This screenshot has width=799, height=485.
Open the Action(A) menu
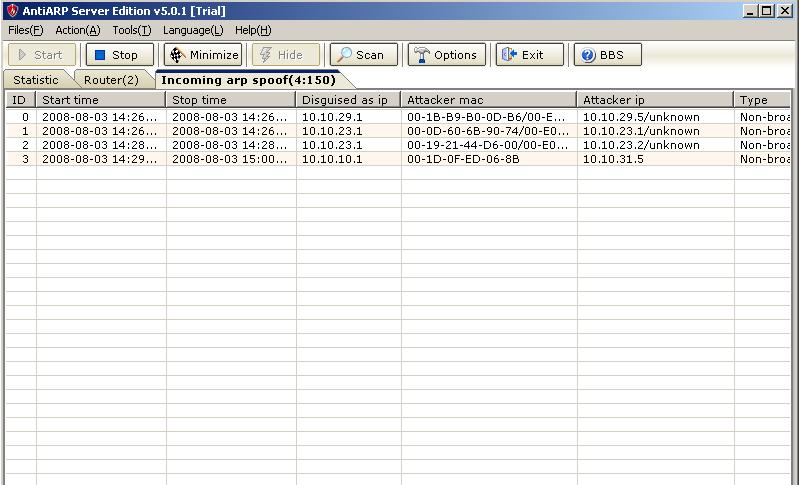coord(77,30)
